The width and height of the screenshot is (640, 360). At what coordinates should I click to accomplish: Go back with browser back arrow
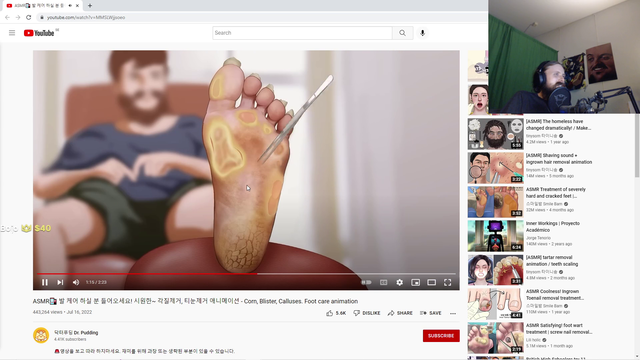(x=7, y=17)
